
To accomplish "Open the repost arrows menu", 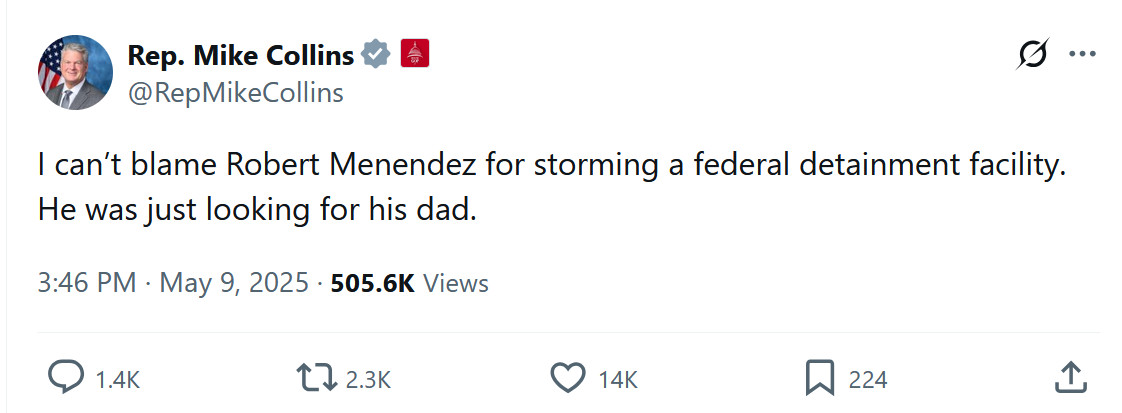I will point(317,378).
